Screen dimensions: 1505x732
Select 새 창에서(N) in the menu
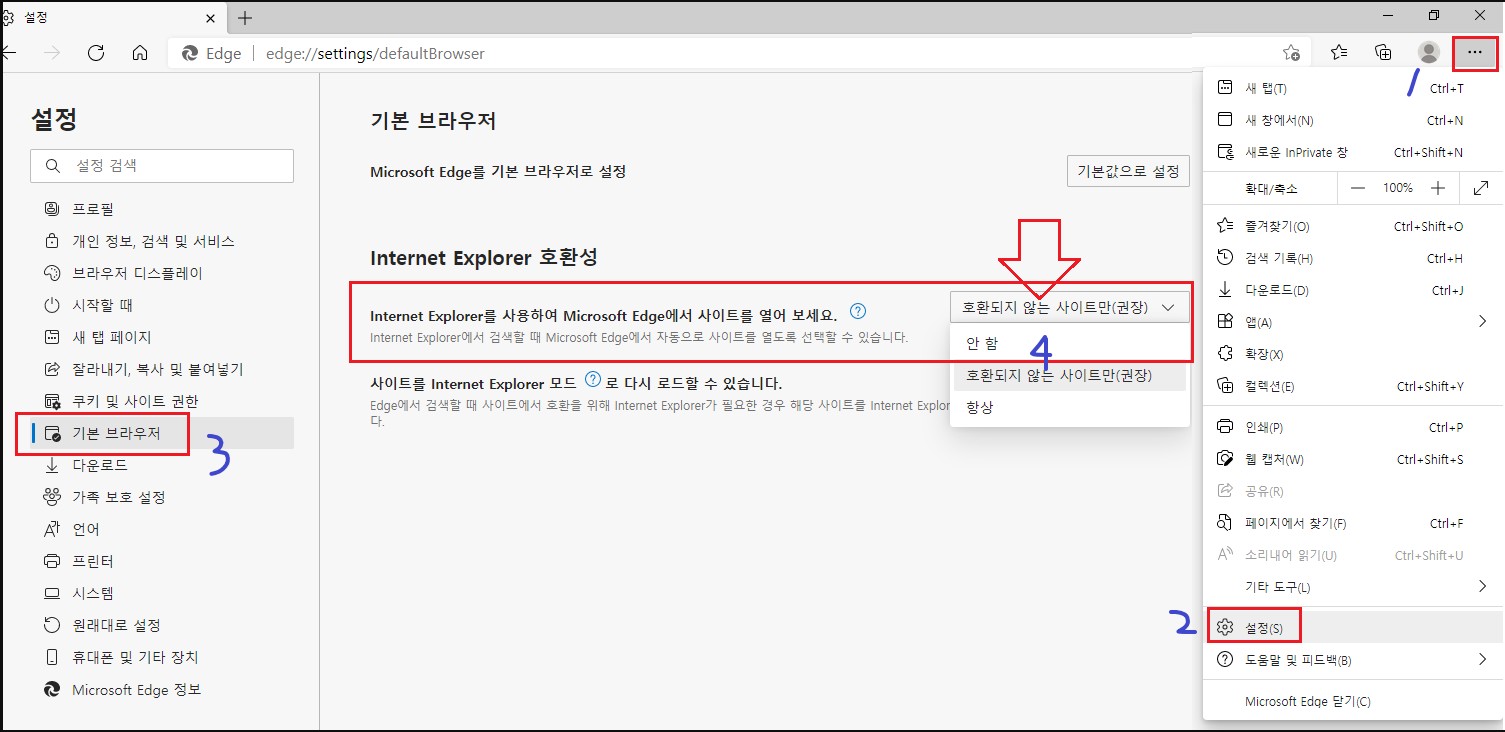pos(1353,120)
